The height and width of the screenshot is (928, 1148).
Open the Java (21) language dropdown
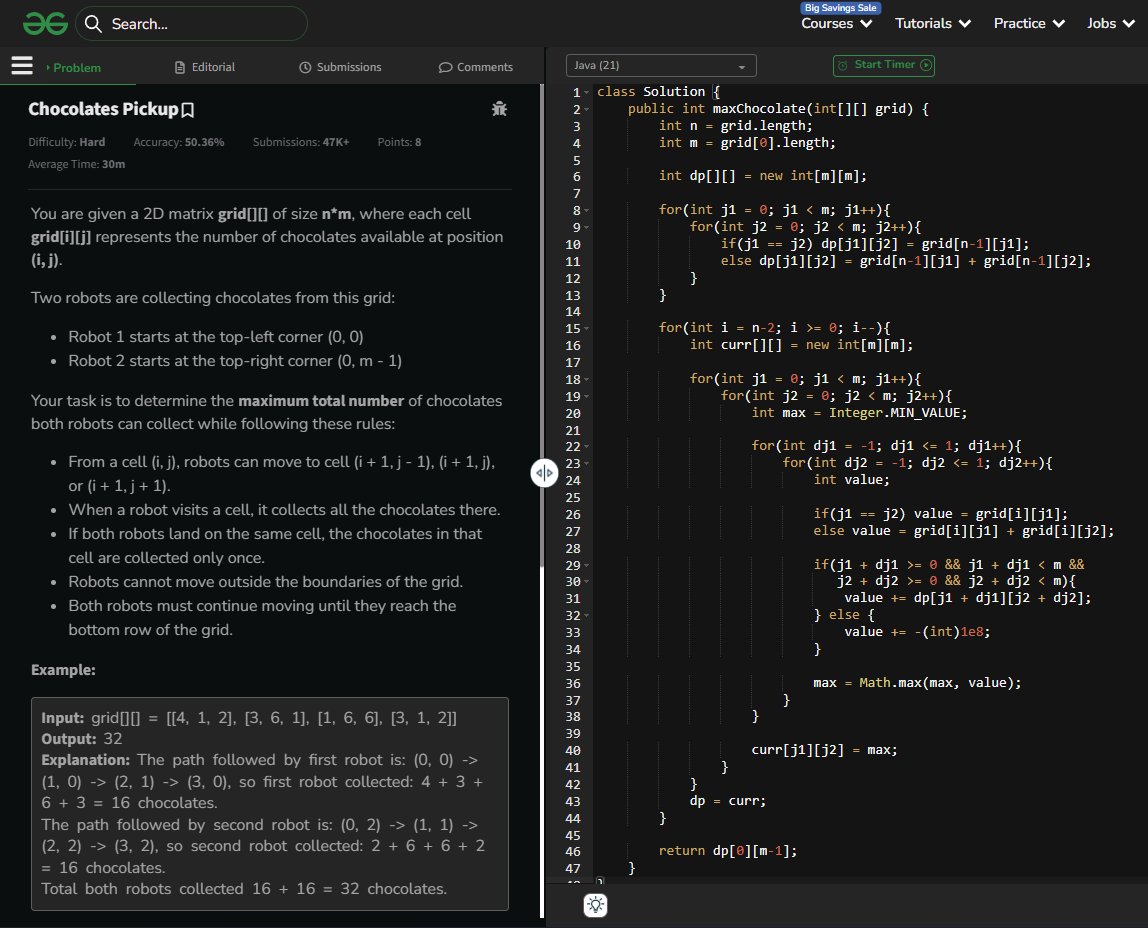(661, 66)
